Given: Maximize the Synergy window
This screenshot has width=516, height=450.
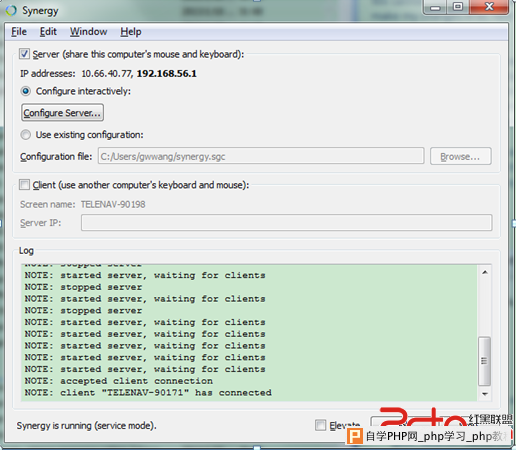Looking at the screenshot, I should (458, 7).
